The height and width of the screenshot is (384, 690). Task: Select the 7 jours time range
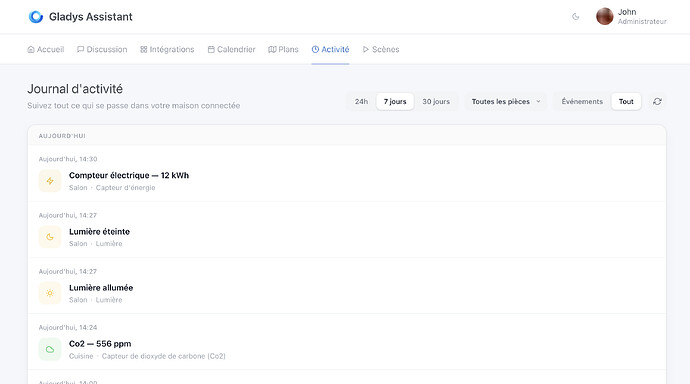point(395,102)
